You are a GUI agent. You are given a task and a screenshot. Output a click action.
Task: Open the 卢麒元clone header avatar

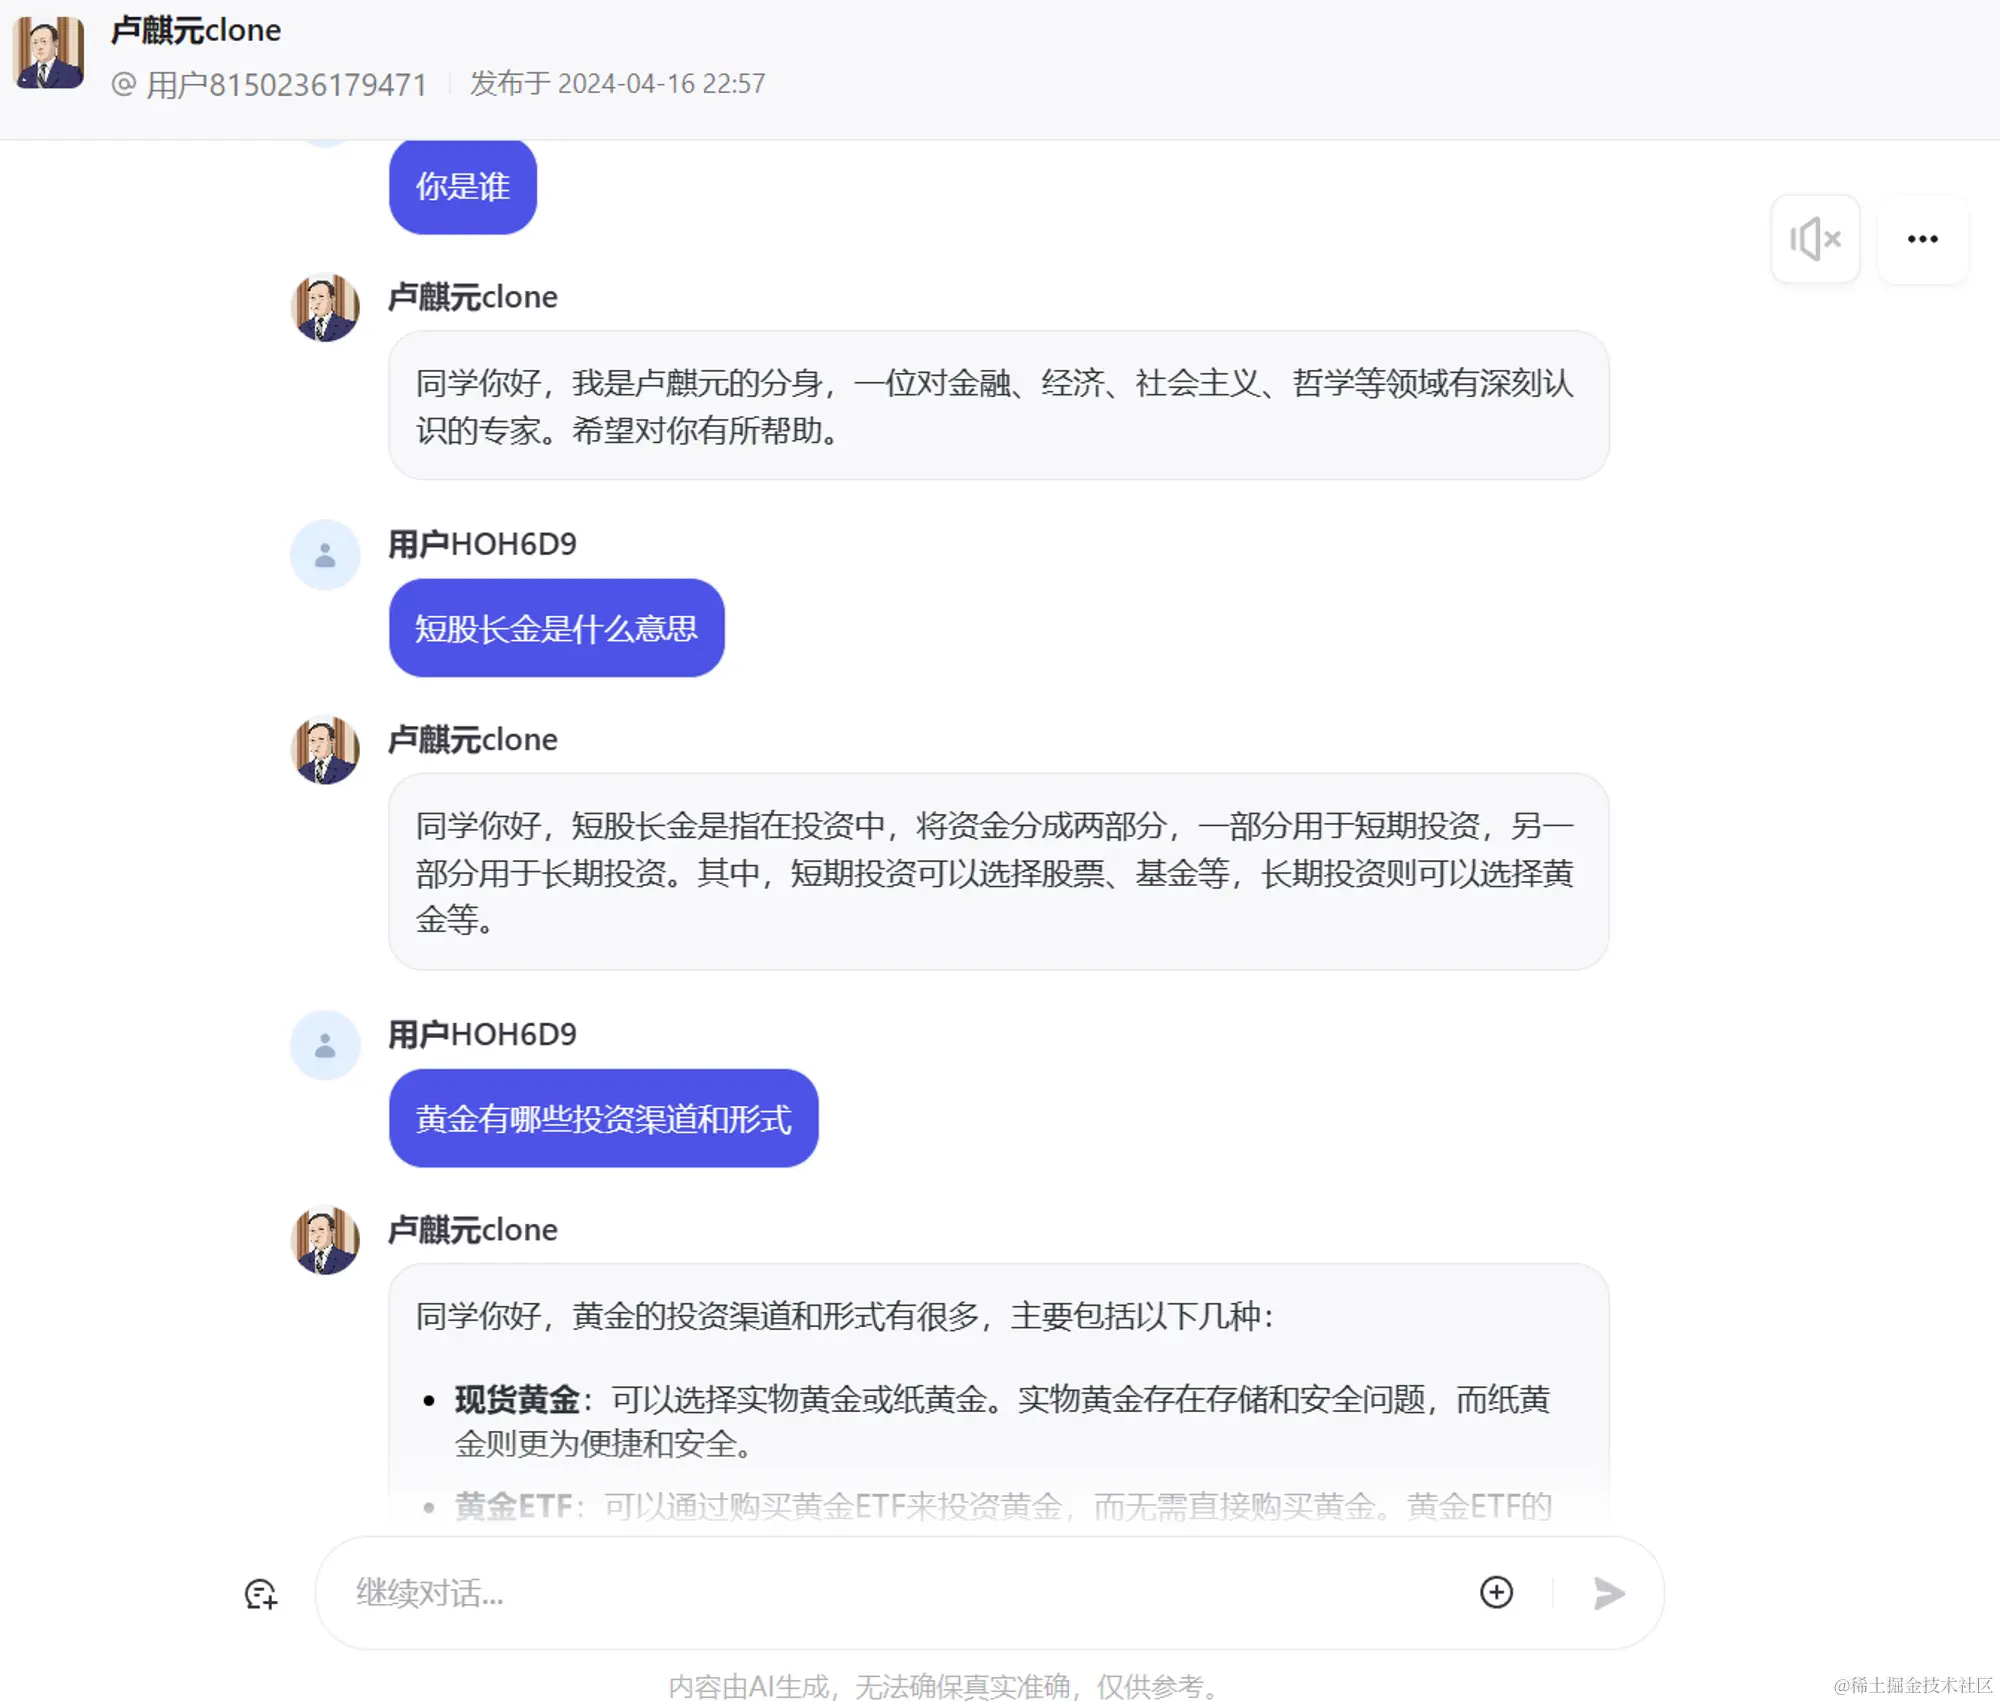click(x=47, y=53)
